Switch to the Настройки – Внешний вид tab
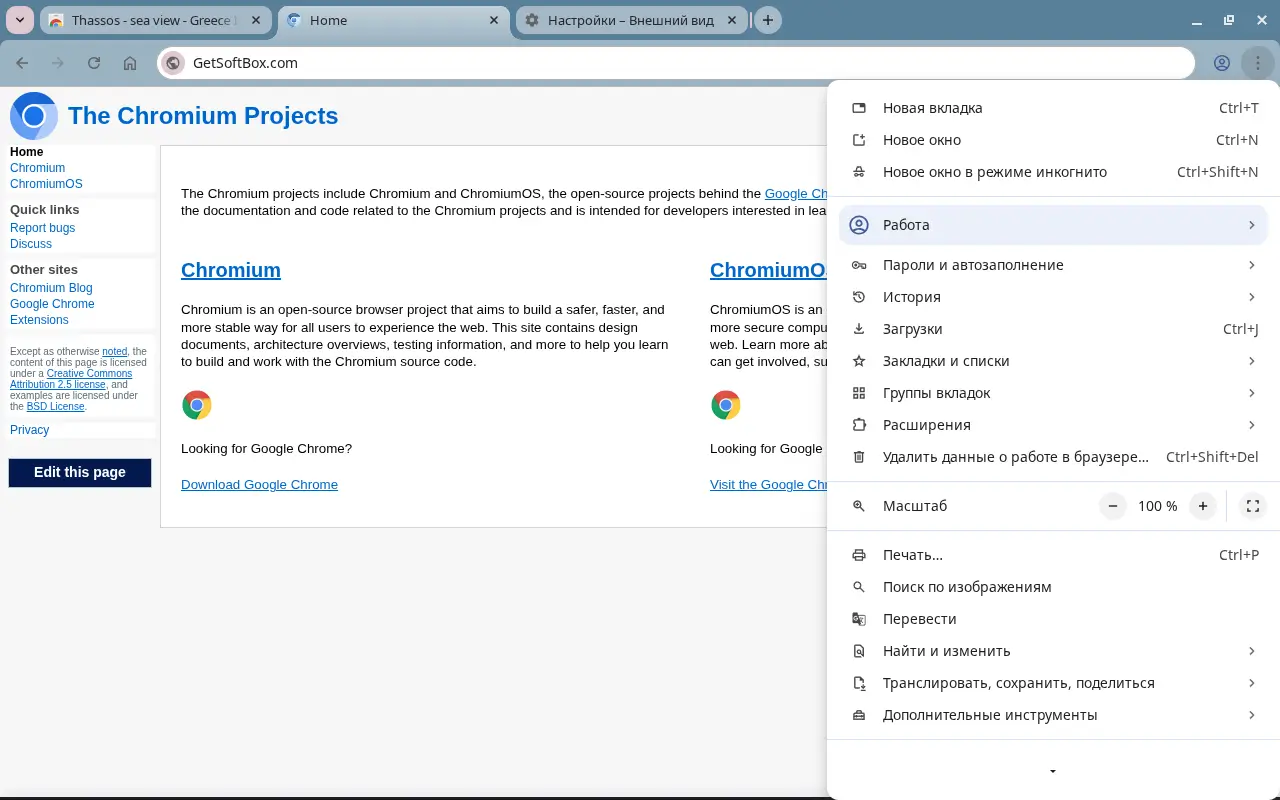 pyautogui.click(x=630, y=20)
